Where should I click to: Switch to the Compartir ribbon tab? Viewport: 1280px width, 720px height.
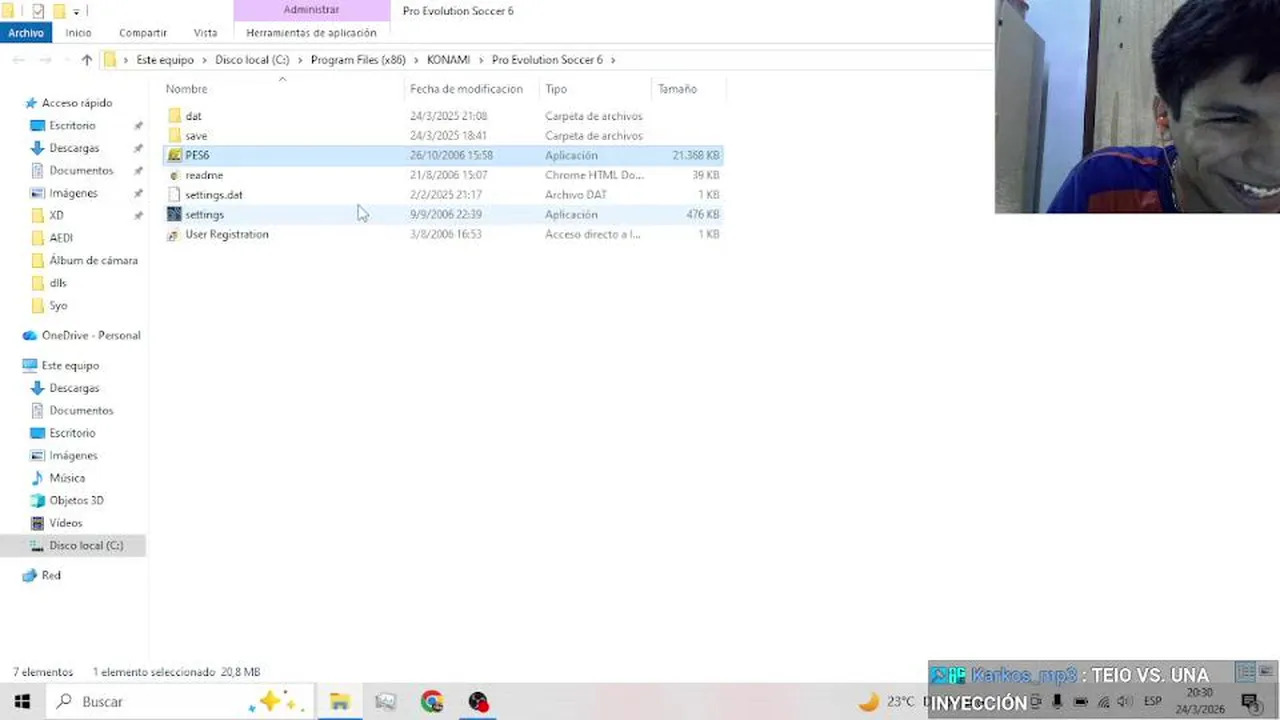click(x=143, y=33)
